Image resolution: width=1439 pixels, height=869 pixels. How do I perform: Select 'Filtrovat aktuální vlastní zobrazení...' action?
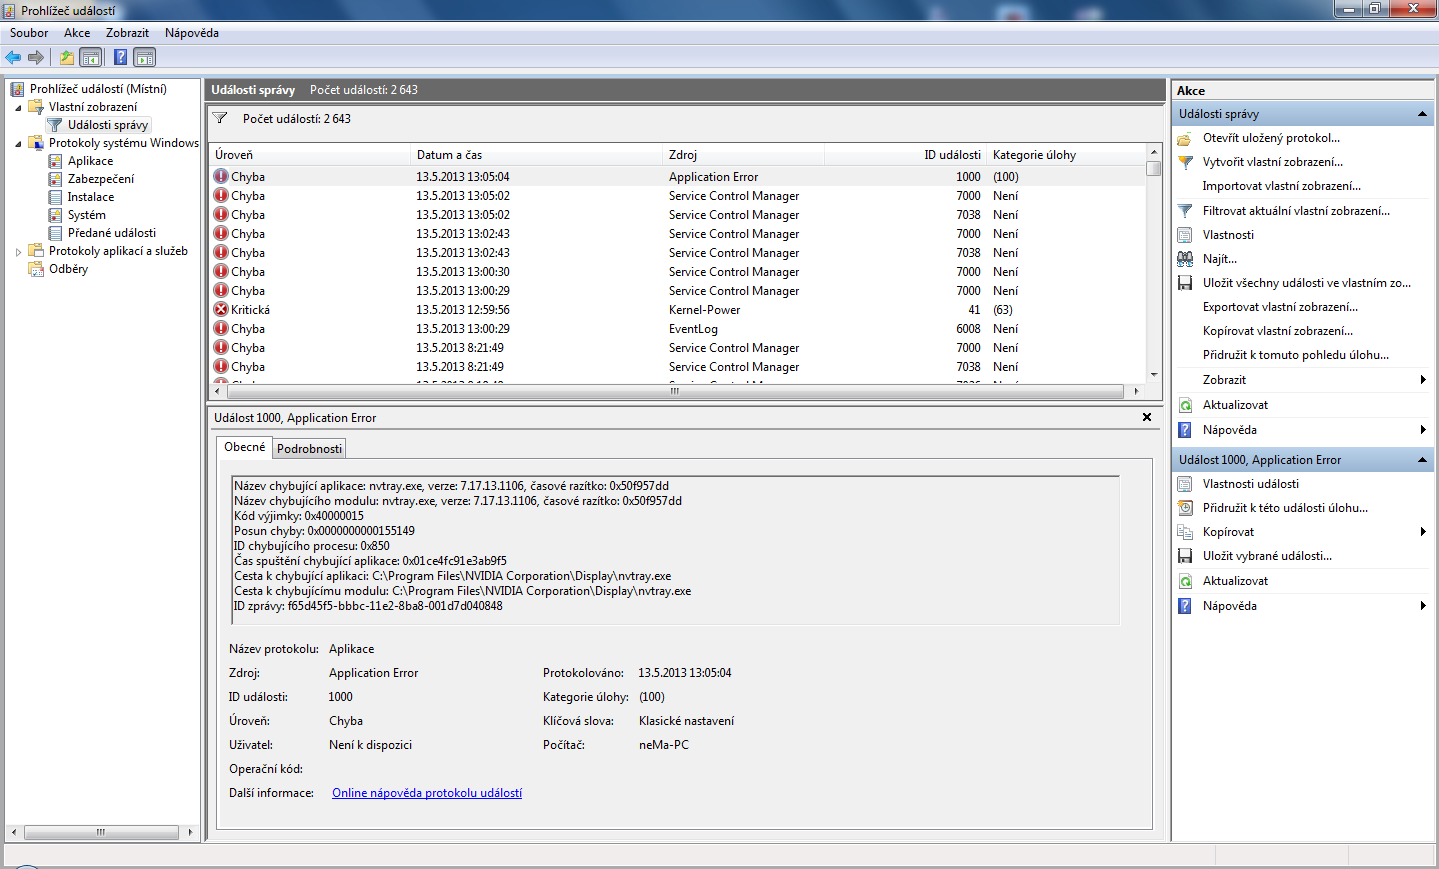point(1296,211)
